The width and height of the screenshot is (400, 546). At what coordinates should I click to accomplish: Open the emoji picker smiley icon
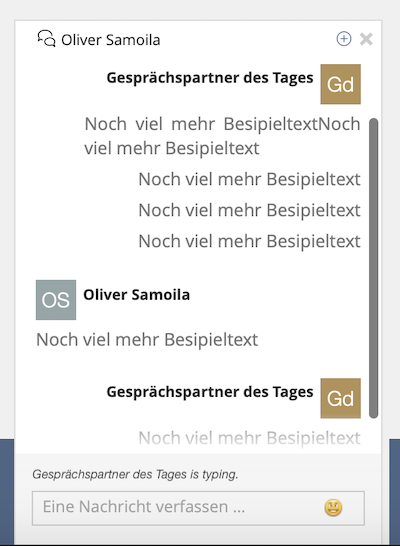(333, 507)
